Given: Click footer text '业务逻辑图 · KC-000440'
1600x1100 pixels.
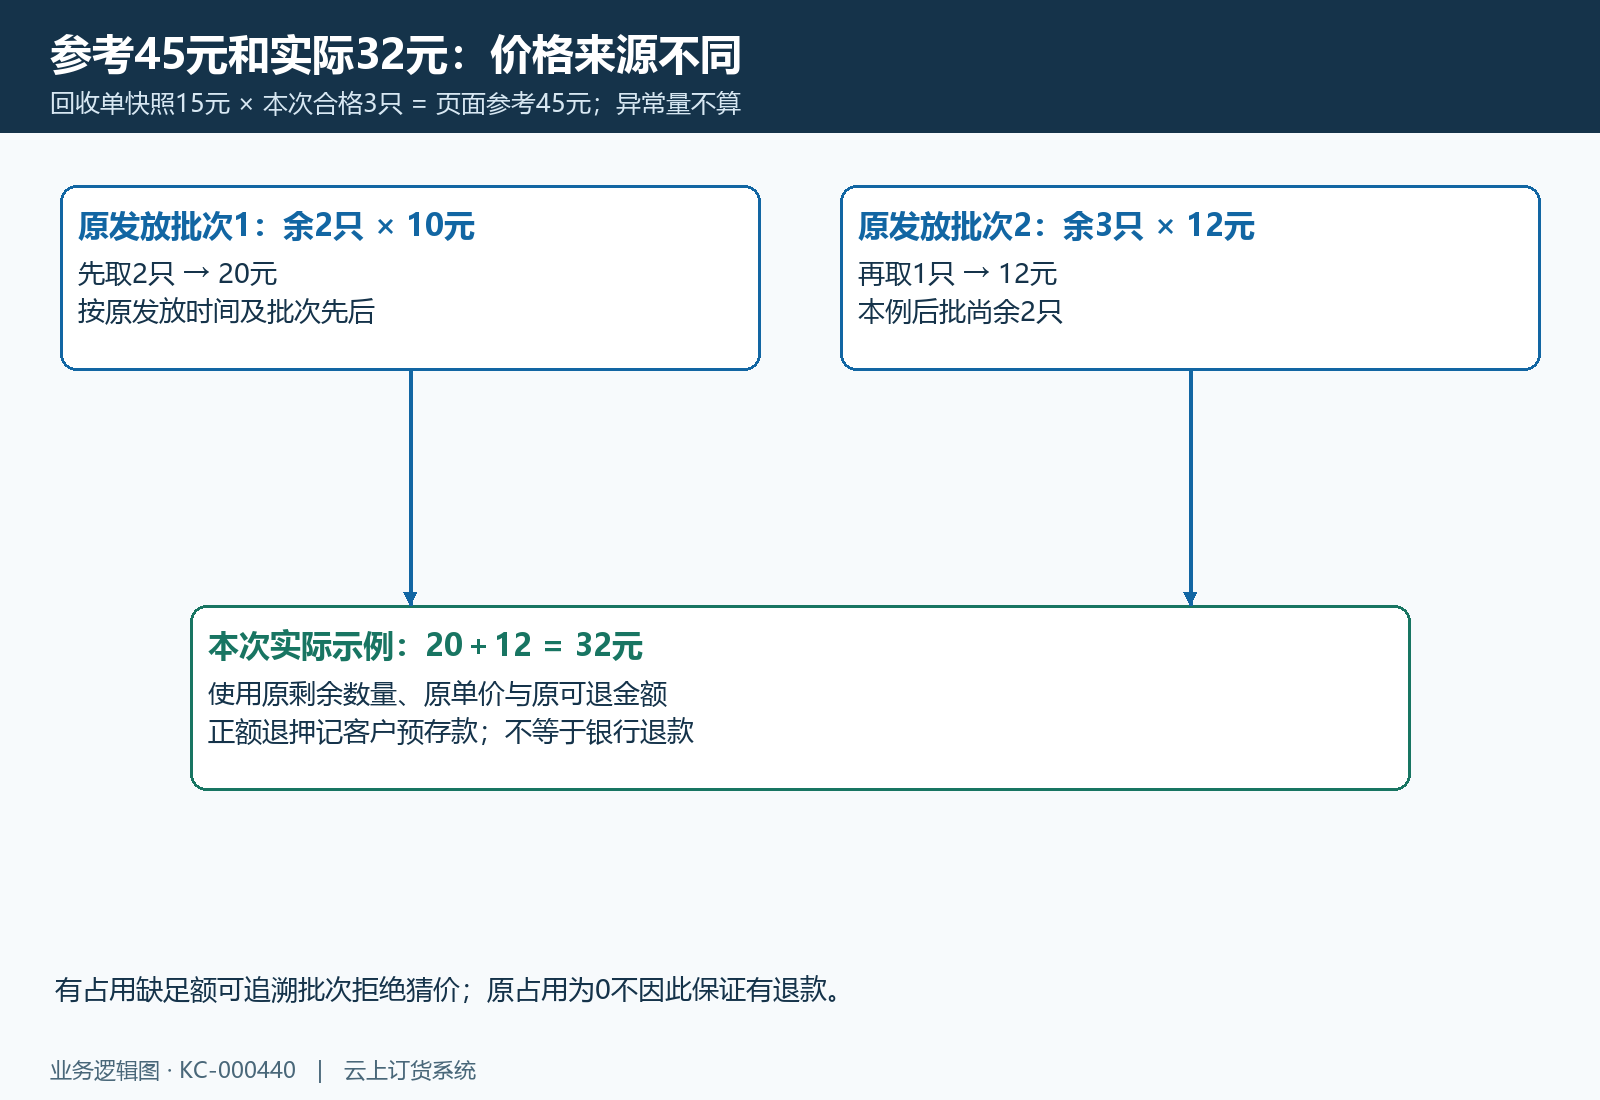Looking at the screenshot, I should coord(173,1070).
